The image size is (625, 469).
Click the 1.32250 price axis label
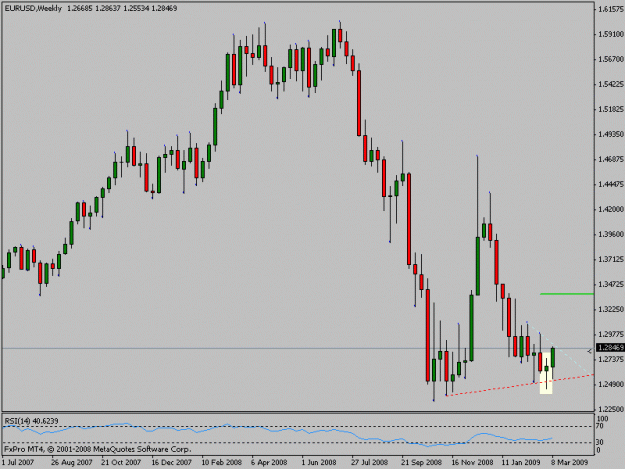(x=611, y=309)
